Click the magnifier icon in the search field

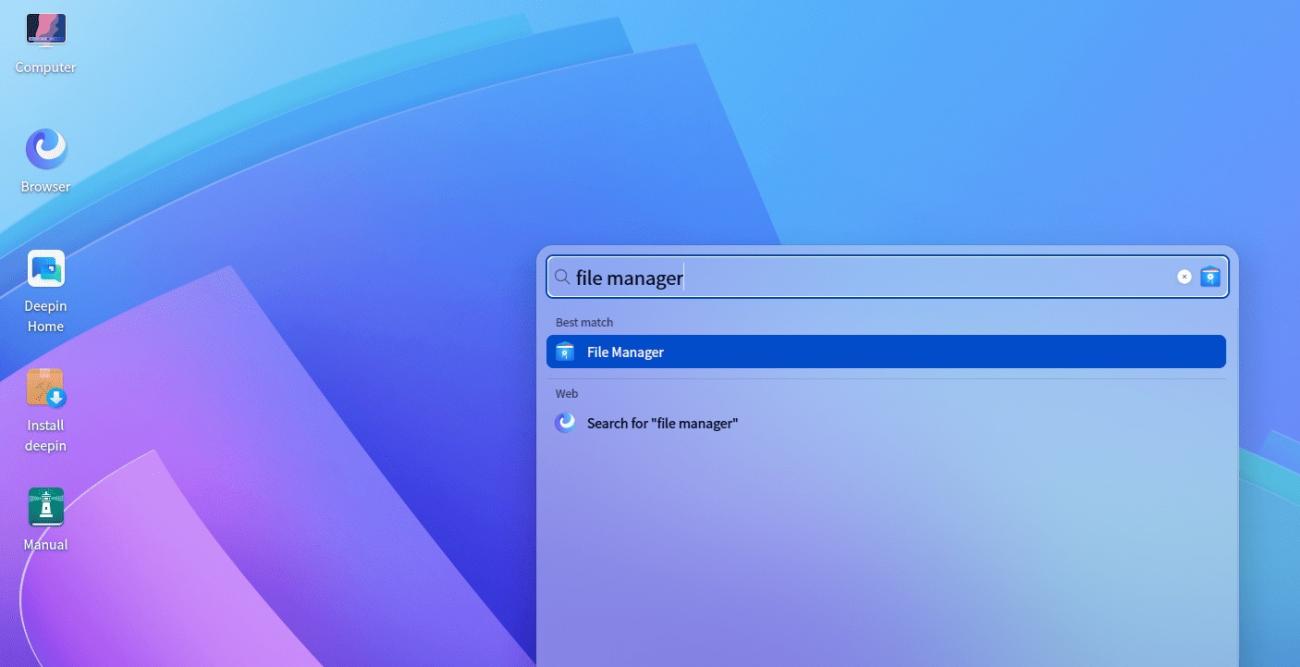point(562,277)
